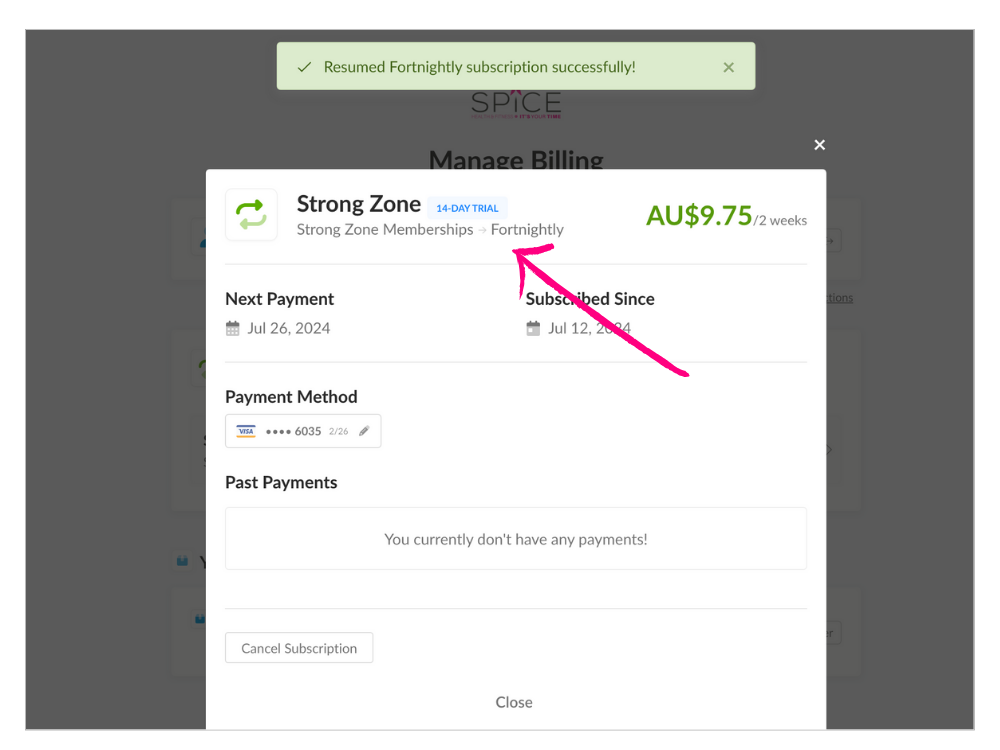Click the 14-DAY TRIAL badge
The image size is (1000, 750).
pyautogui.click(x=467, y=208)
